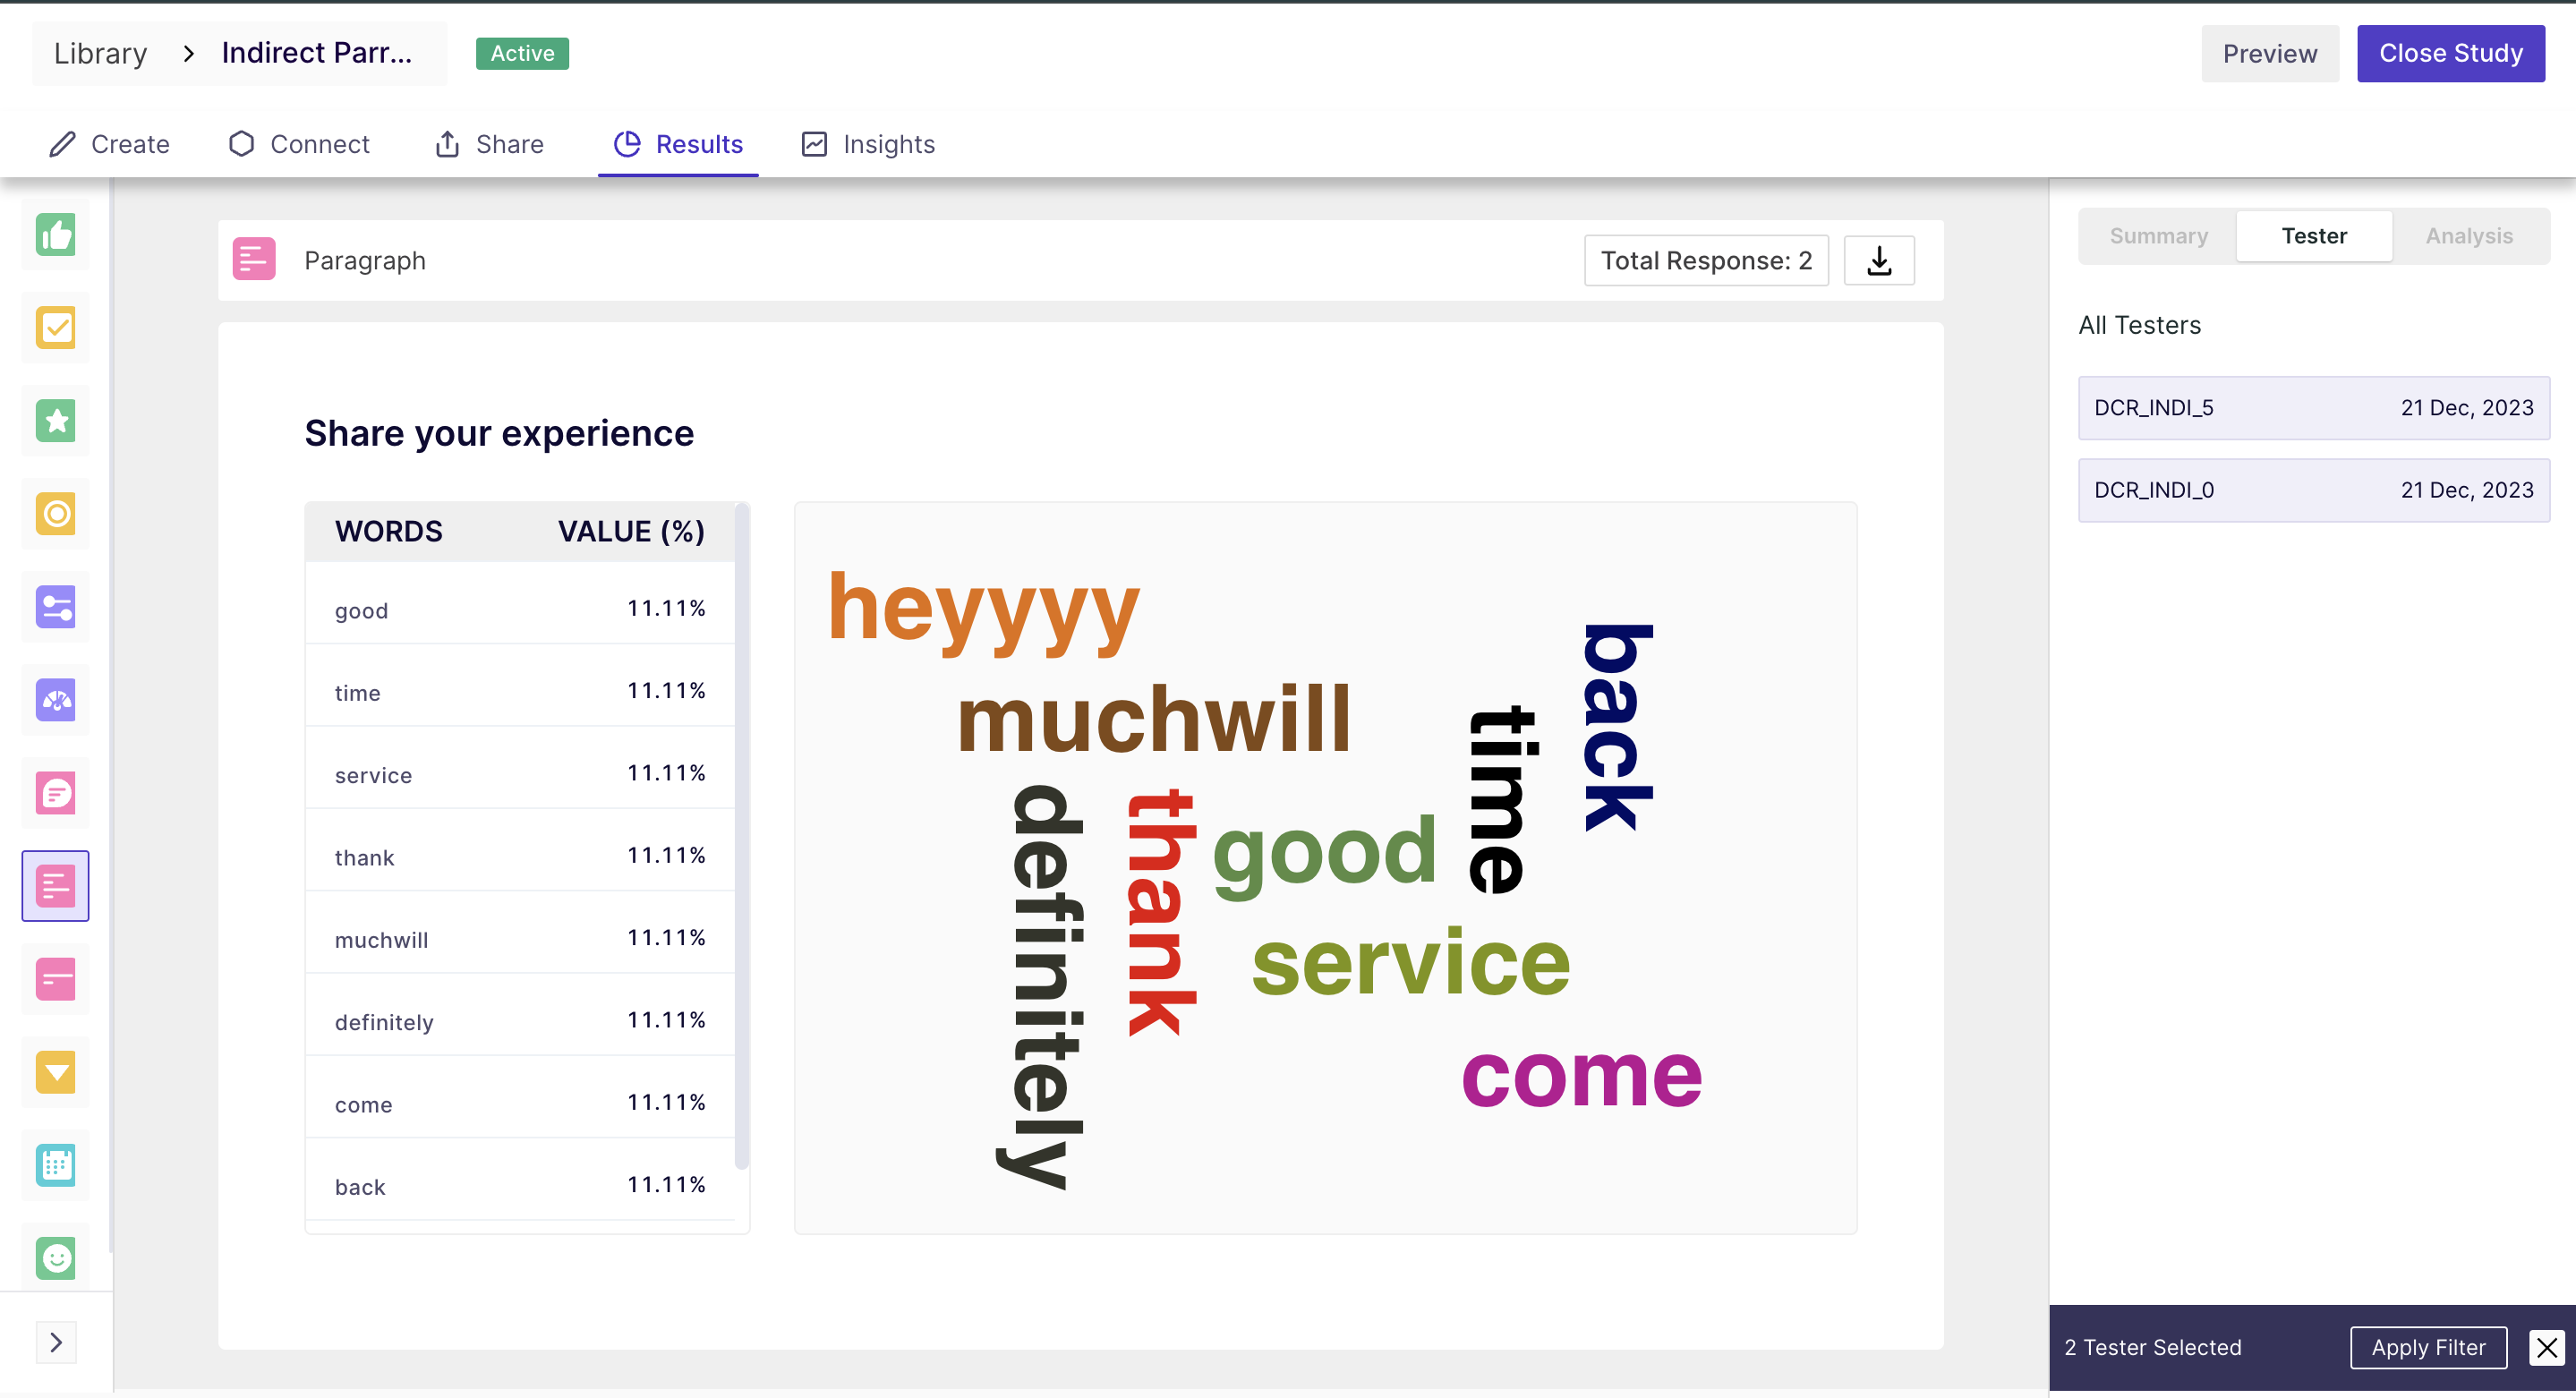
Task: Open the thumbs-up question icon in sidebar
Action: pyautogui.click(x=56, y=235)
